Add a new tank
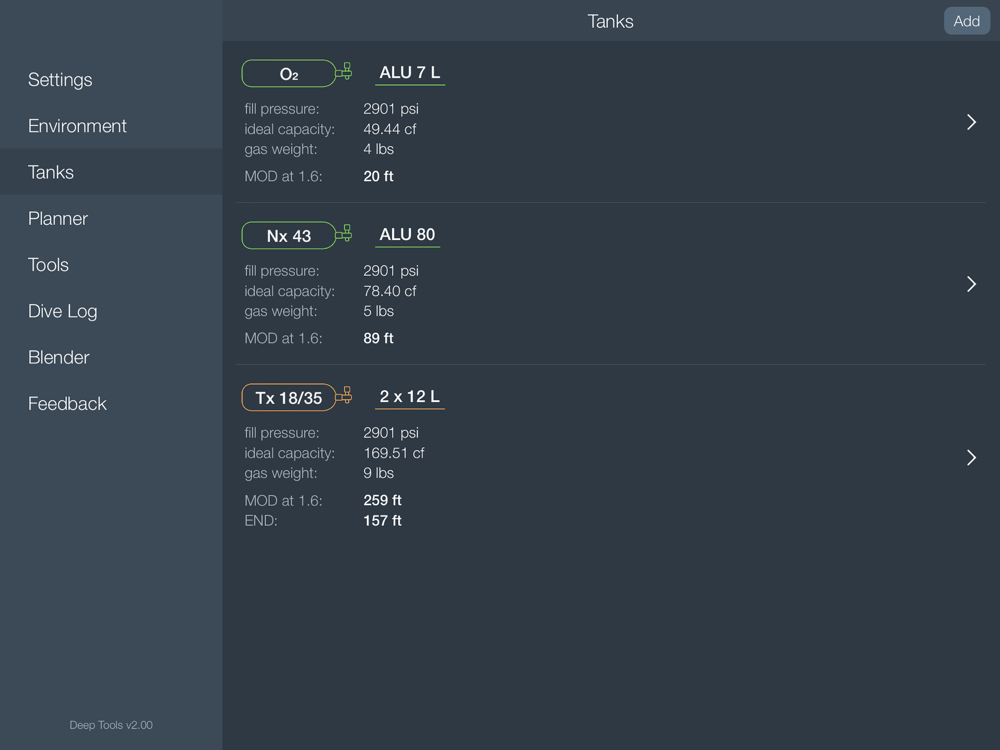The height and width of the screenshot is (750, 1000). [x=966, y=21]
